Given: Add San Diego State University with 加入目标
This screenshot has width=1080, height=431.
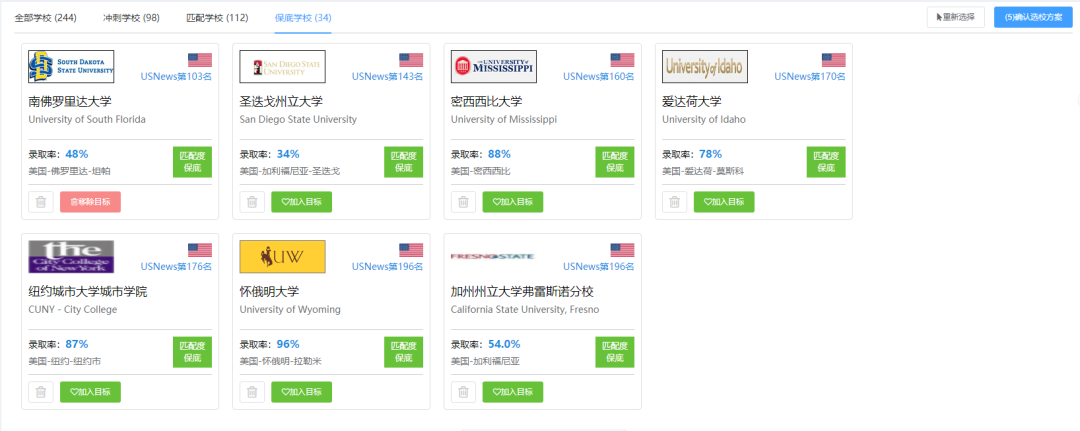Looking at the screenshot, I should tap(302, 202).
